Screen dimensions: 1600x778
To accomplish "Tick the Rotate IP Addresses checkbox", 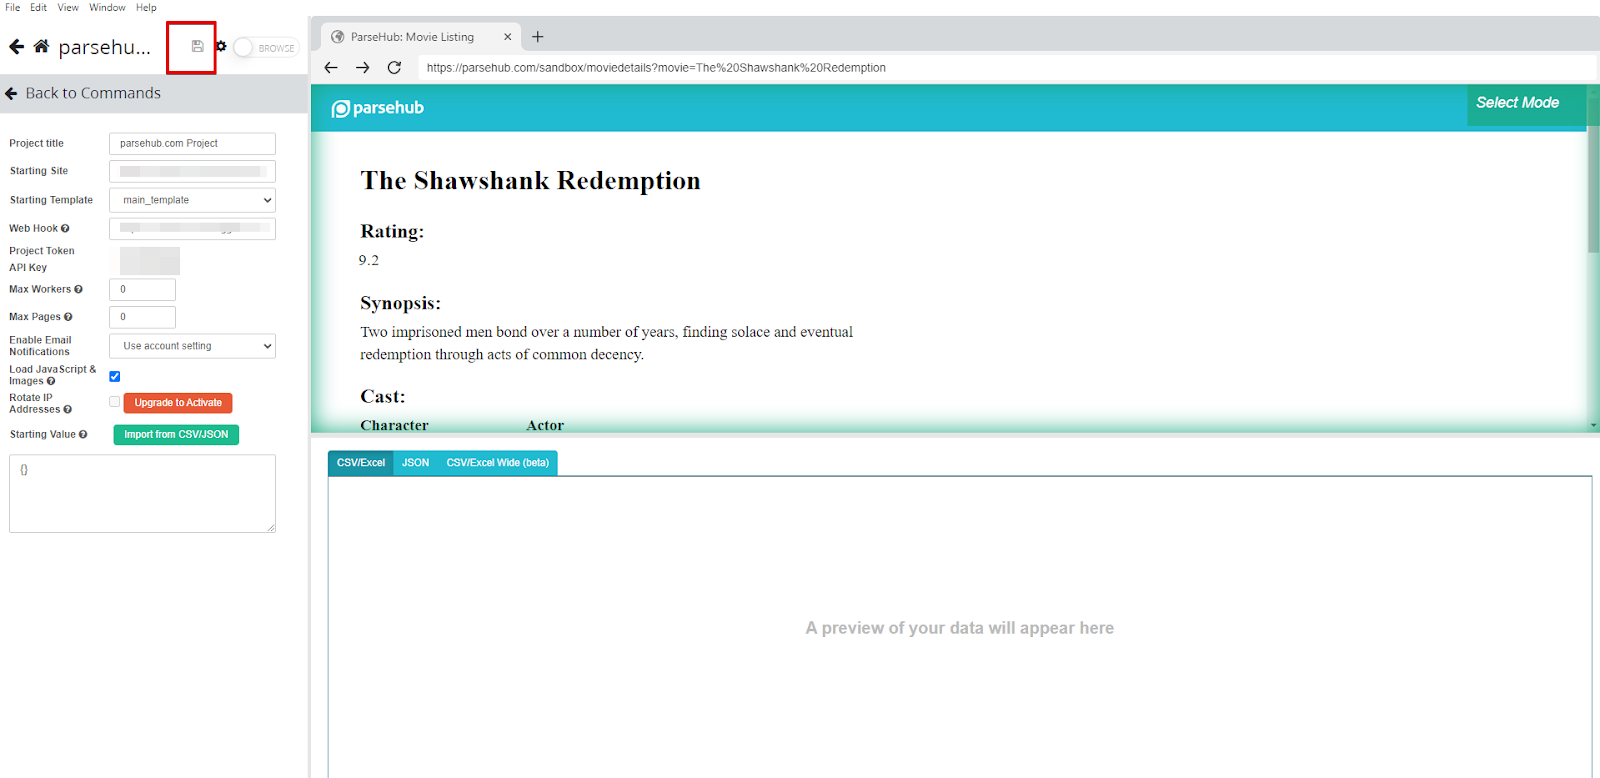I will [x=115, y=402].
